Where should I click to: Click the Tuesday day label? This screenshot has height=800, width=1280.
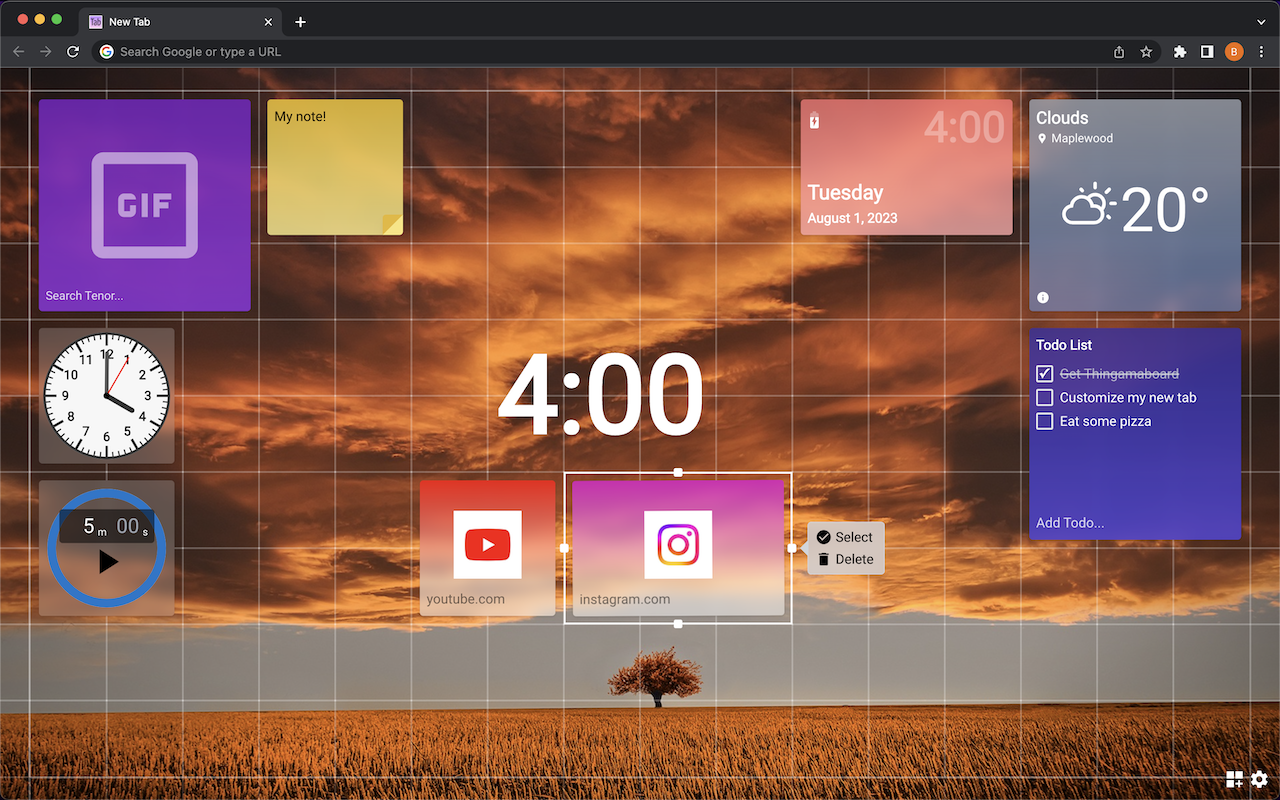click(x=845, y=193)
